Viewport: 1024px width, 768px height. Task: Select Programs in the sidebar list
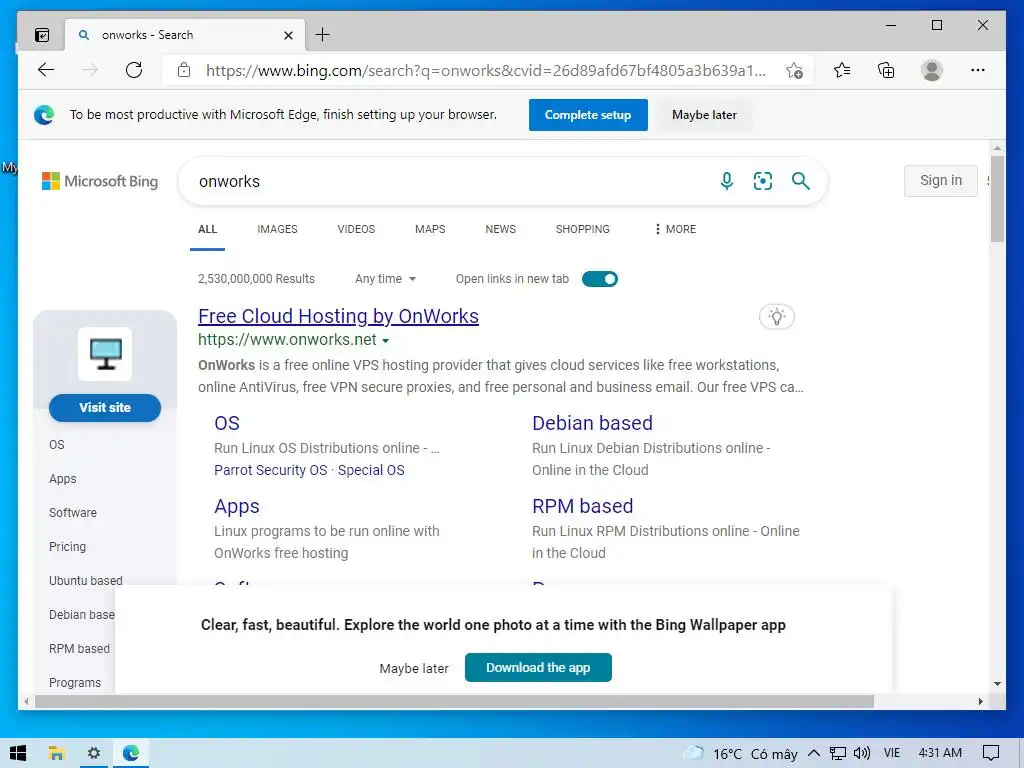[x=75, y=682]
